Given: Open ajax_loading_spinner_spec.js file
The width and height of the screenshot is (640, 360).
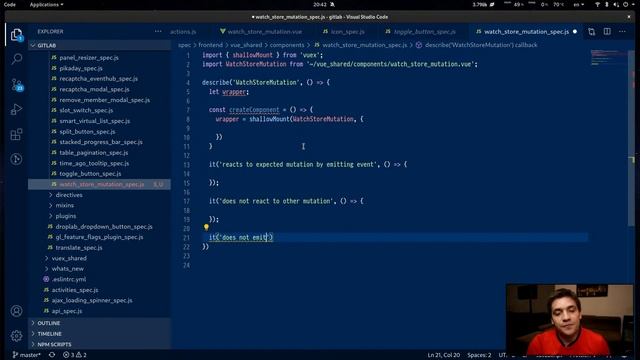Looking at the screenshot, I should coord(92,300).
